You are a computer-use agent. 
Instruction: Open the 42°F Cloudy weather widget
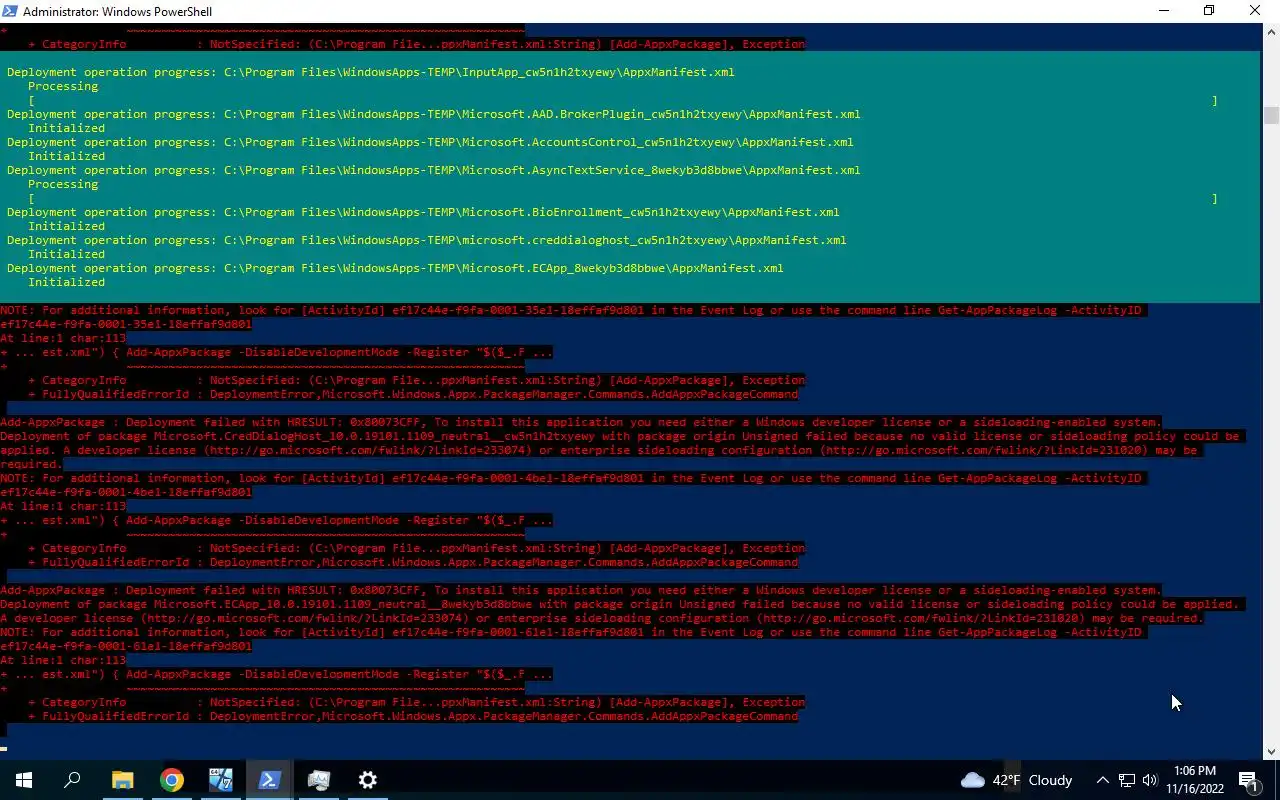[1016, 780]
